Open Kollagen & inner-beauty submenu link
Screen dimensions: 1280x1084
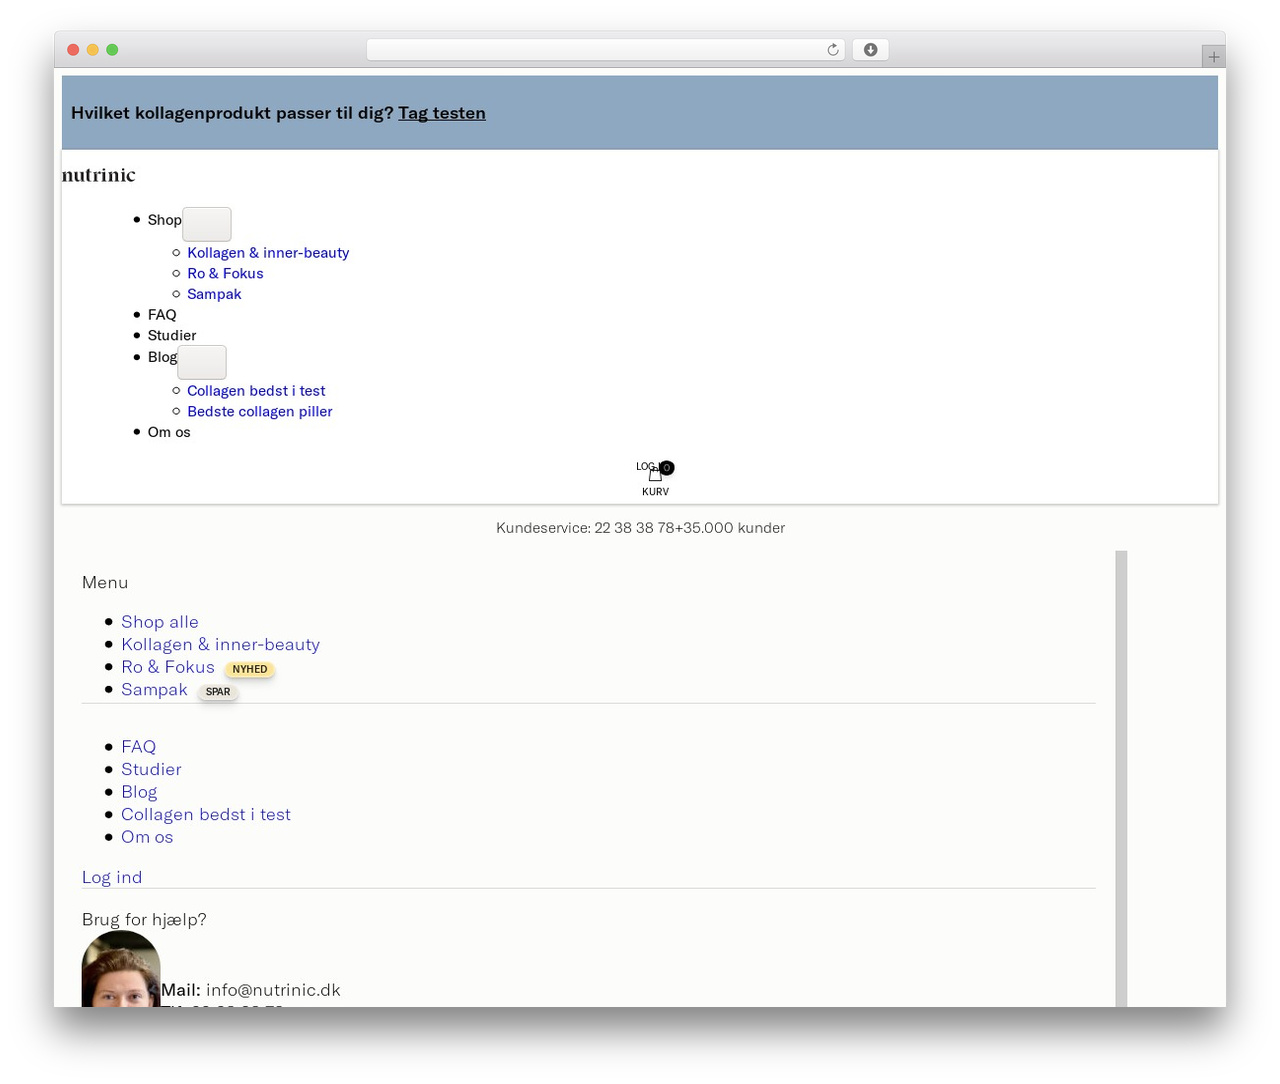[268, 253]
